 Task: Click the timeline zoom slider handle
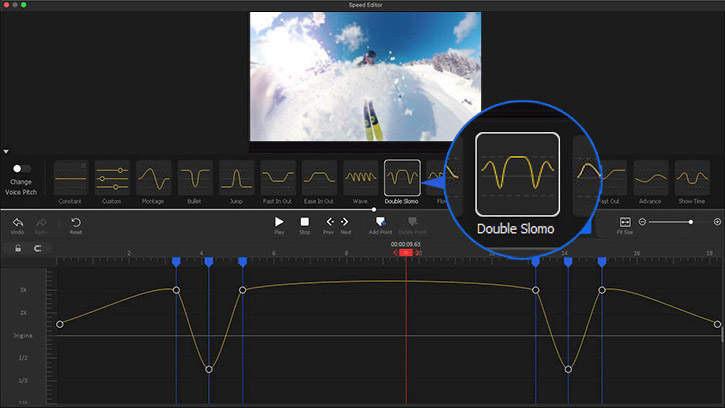tap(690, 222)
